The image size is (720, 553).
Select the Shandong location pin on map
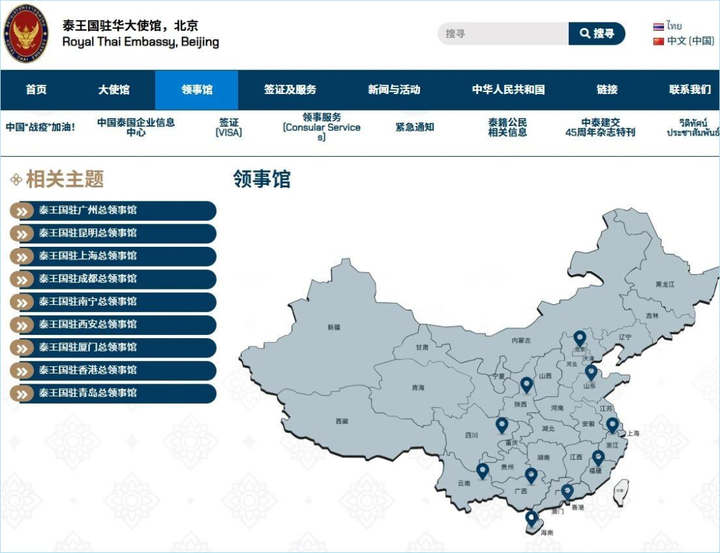pos(590,372)
